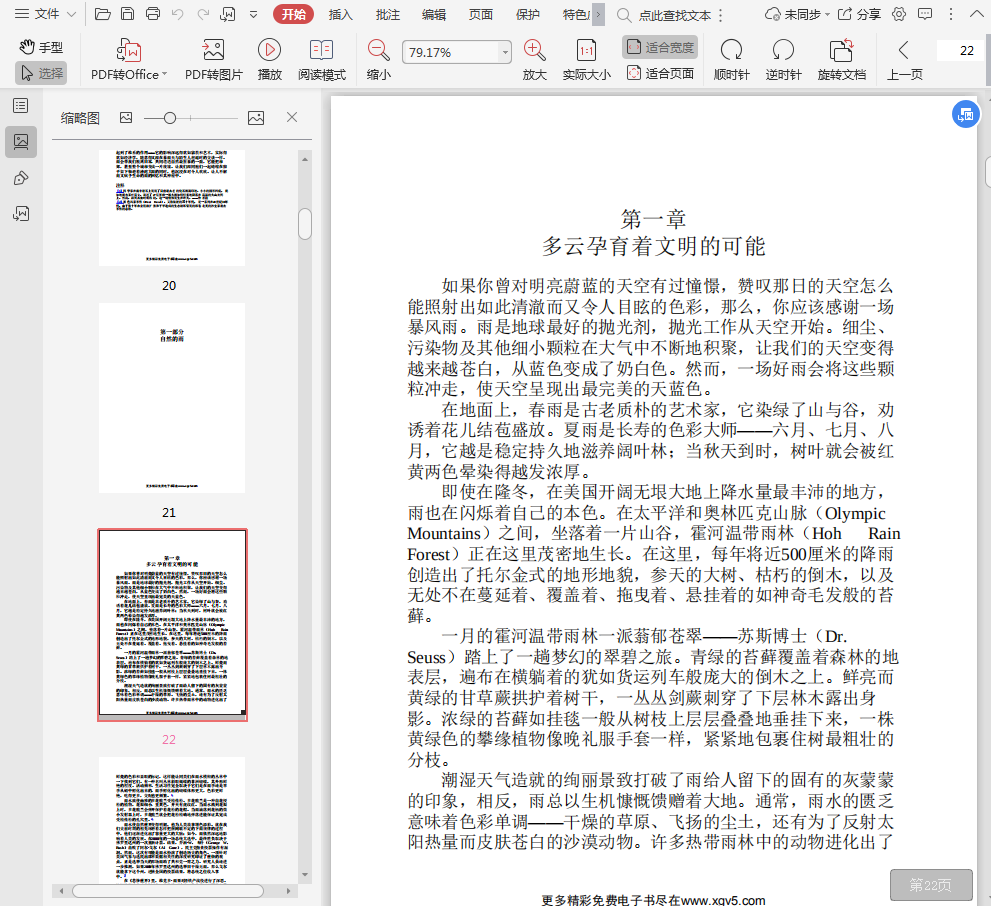
Task: Adjust the thumbnail size slider handle
Action: pyautogui.click(x=169, y=118)
